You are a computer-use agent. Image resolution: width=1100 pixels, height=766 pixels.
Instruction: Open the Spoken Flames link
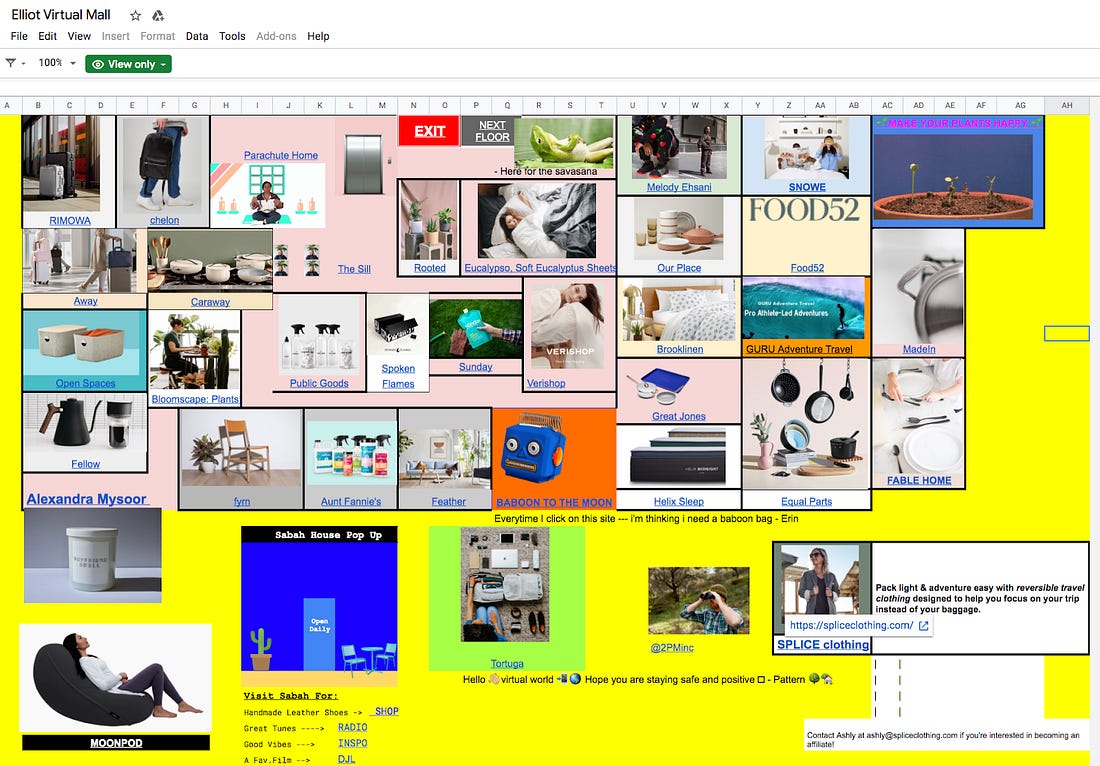(x=398, y=376)
